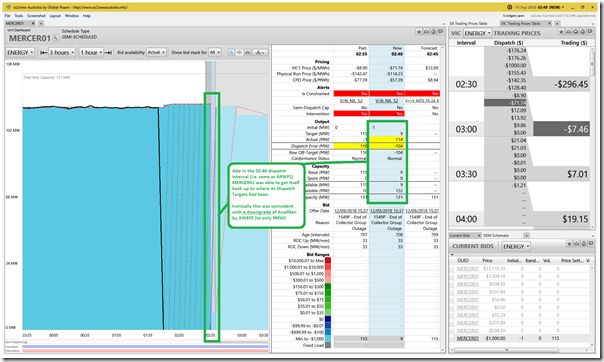
Task: Click the clock icon in title bar
Action: [x=510, y=7]
